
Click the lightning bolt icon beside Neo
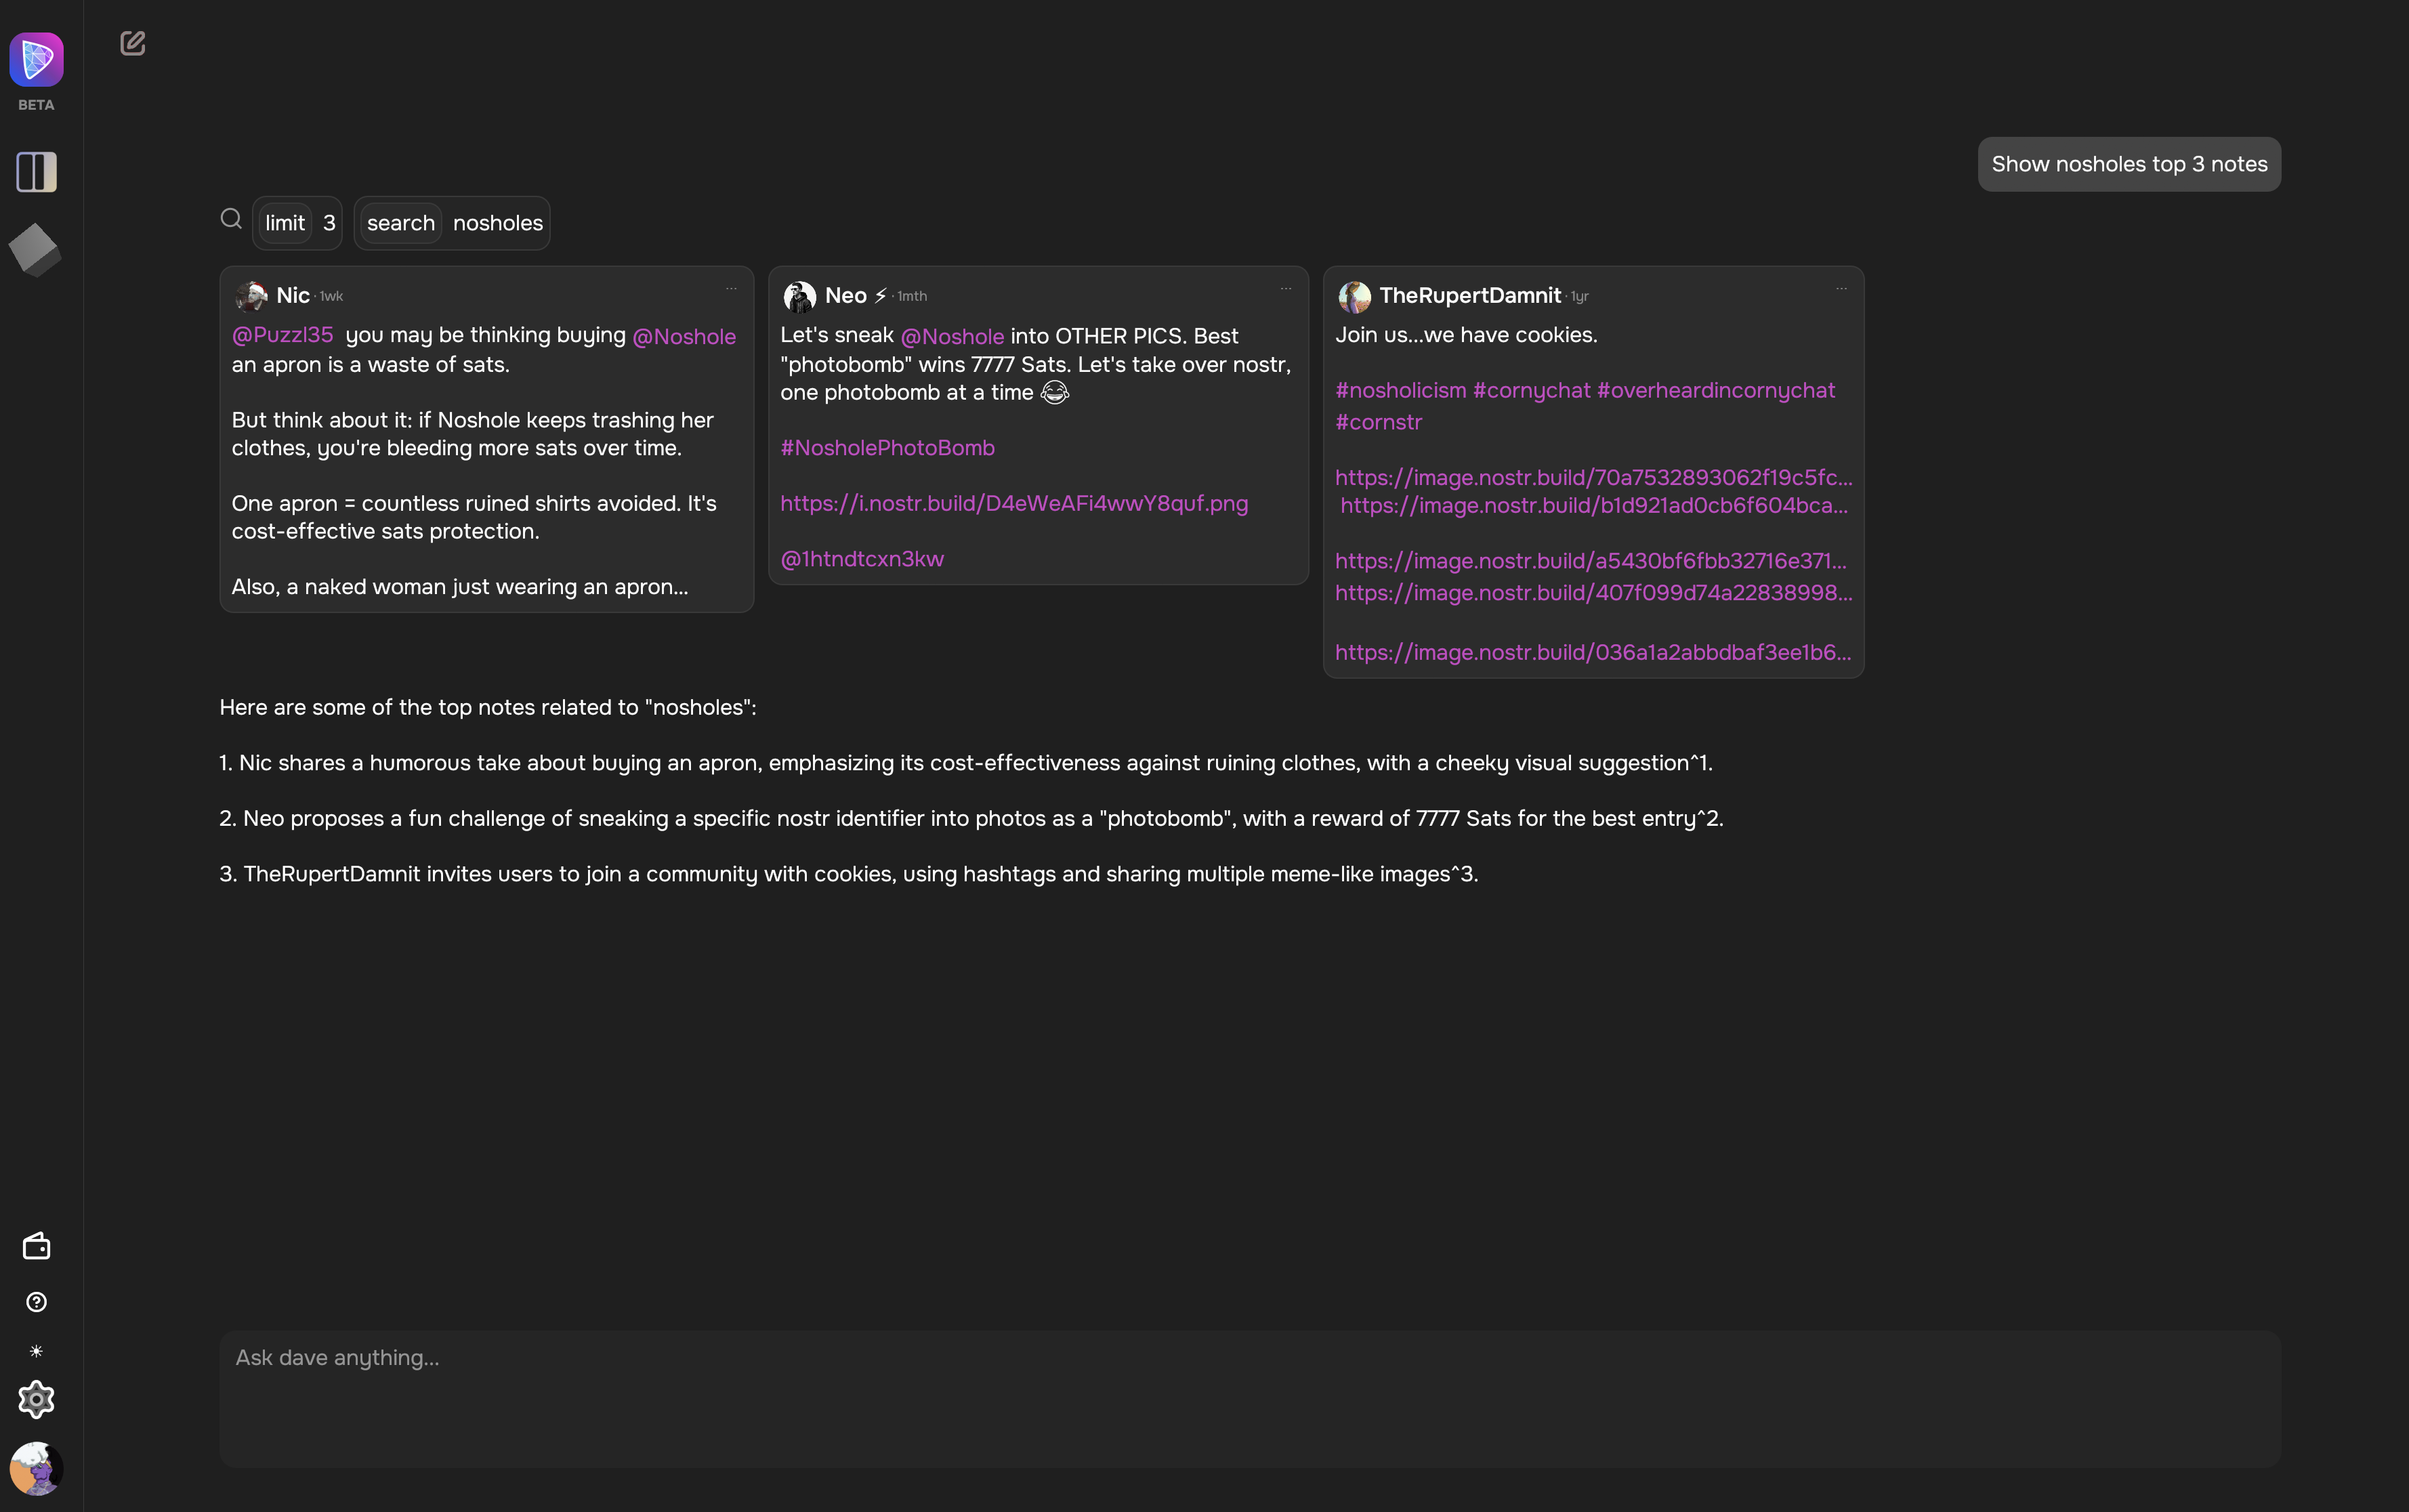click(x=881, y=295)
